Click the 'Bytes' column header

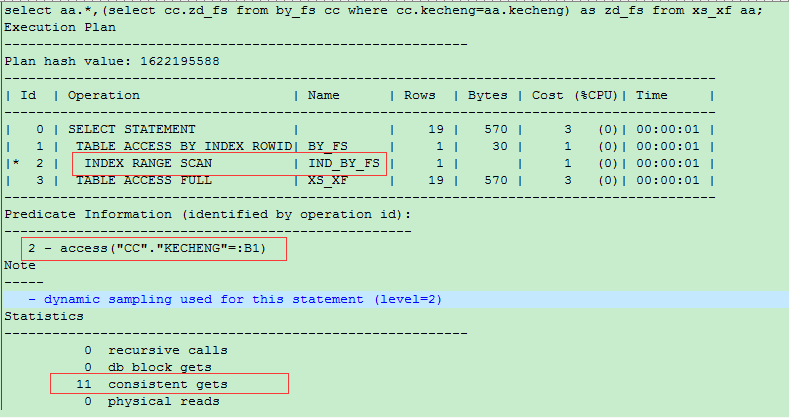tap(488, 95)
